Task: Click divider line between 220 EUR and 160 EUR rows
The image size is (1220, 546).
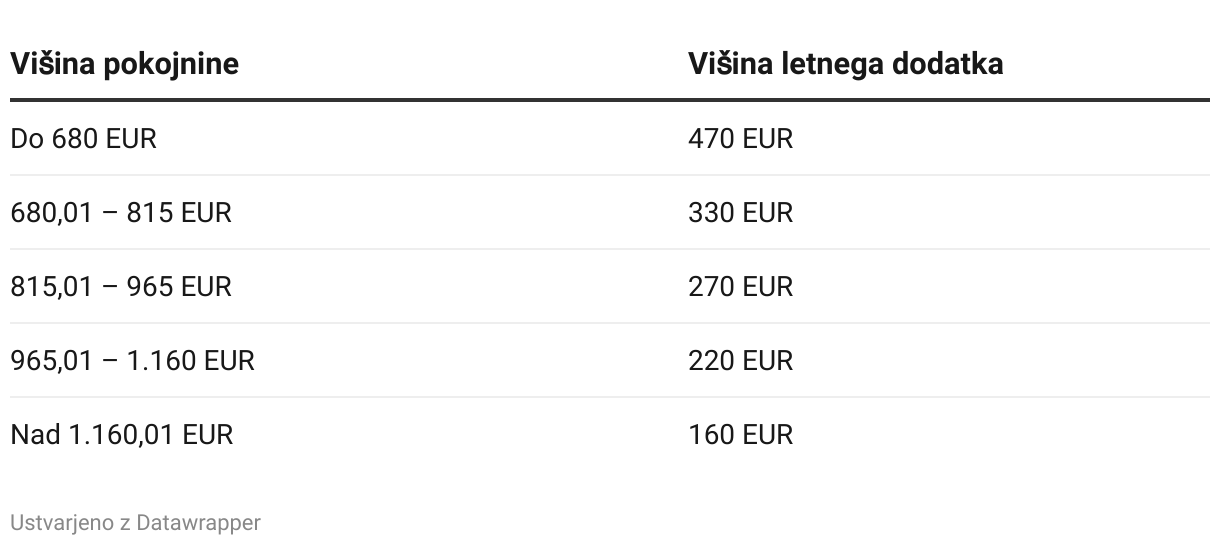Action: pyautogui.click(x=610, y=397)
